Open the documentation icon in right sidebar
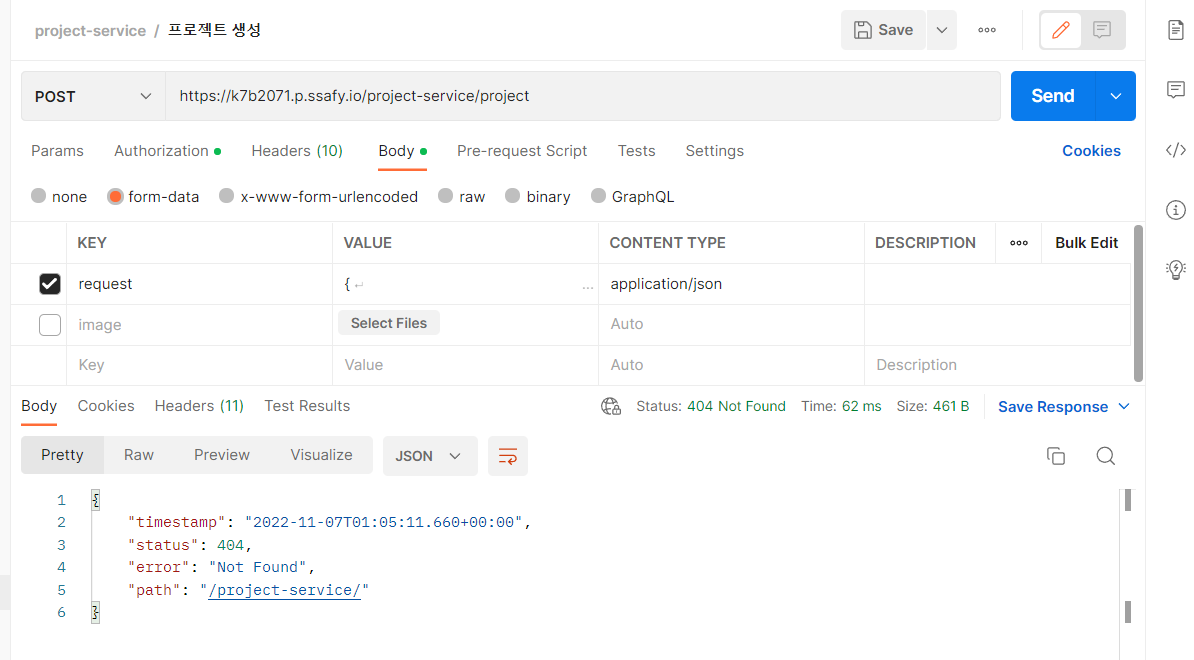 pos(1176,30)
